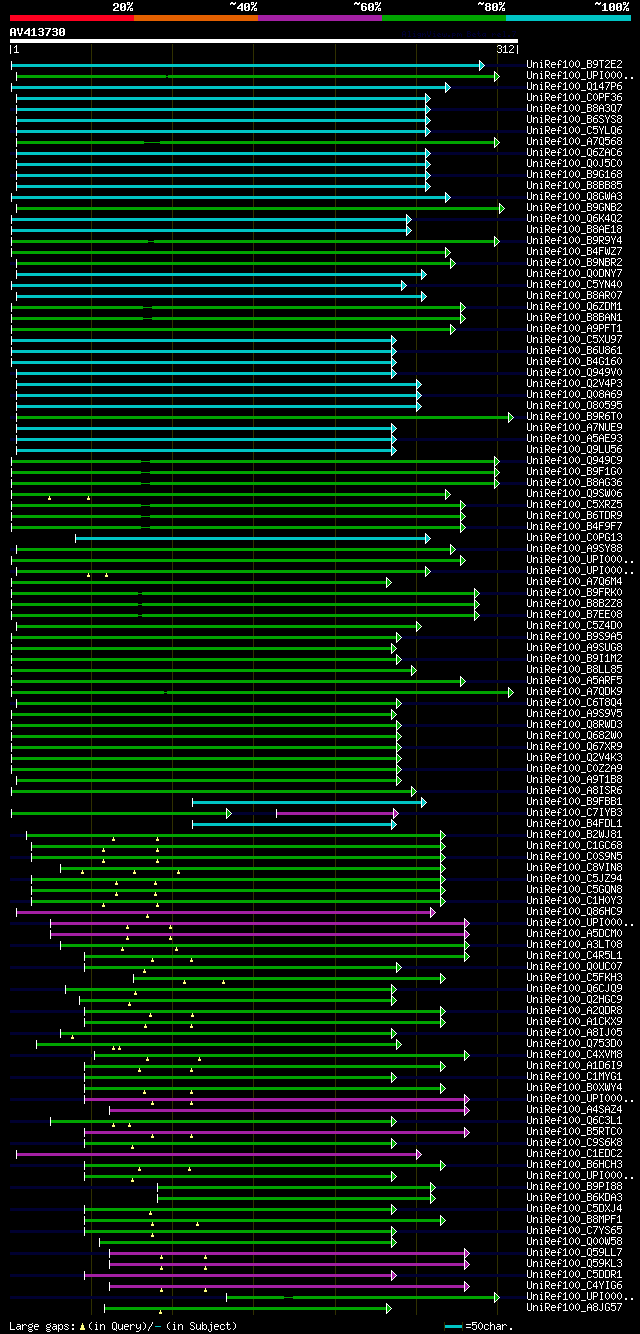The image size is (640, 1334).
Task: Open hit UniRef100_C5YLQ6
Action: pyautogui.click(x=575, y=131)
